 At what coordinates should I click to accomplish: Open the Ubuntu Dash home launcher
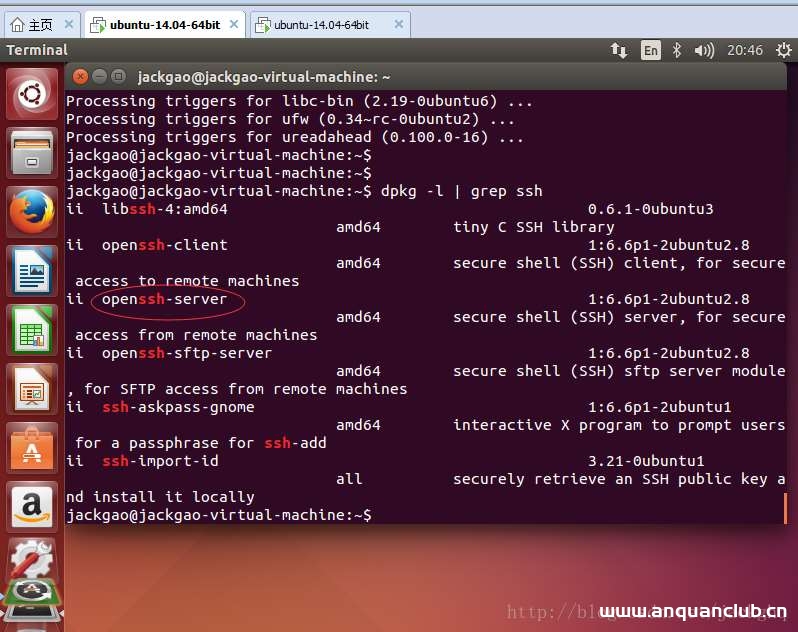click(x=32, y=95)
